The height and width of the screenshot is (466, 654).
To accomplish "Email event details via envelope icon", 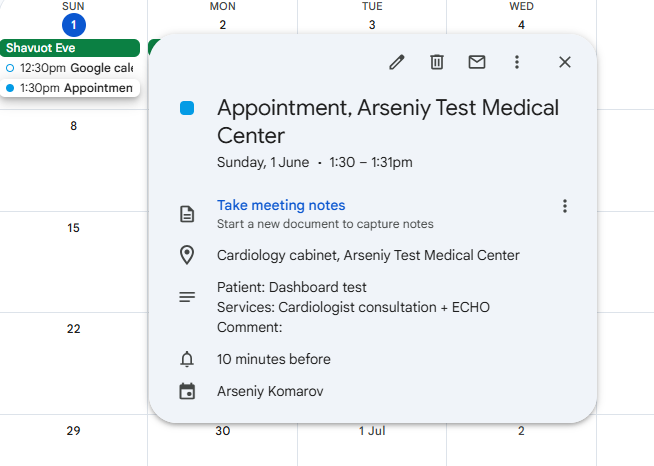I will pos(477,62).
